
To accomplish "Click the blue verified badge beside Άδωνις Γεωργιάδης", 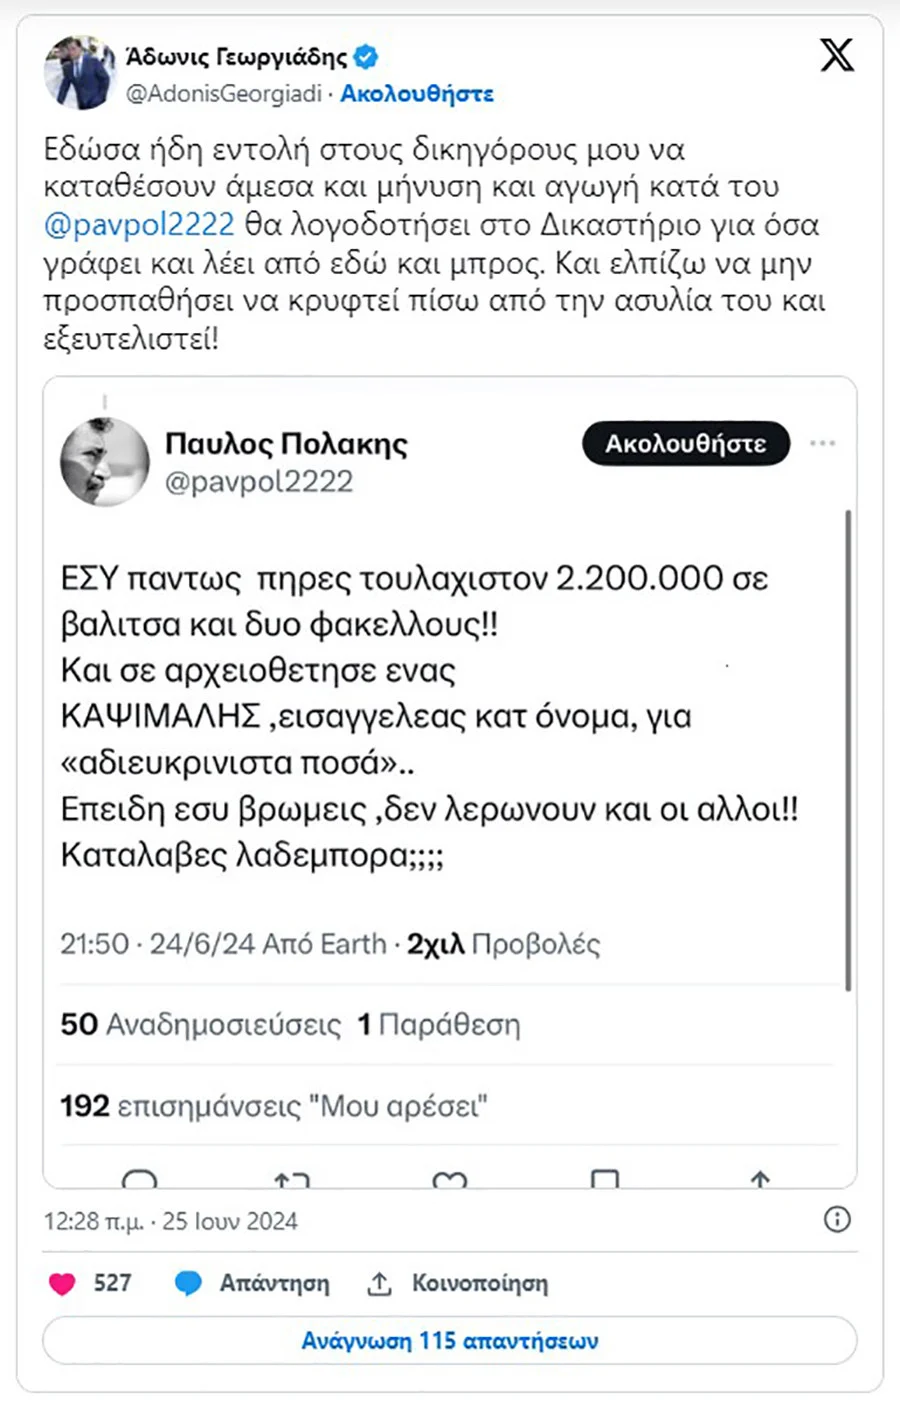I will click(x=366, y=57).
